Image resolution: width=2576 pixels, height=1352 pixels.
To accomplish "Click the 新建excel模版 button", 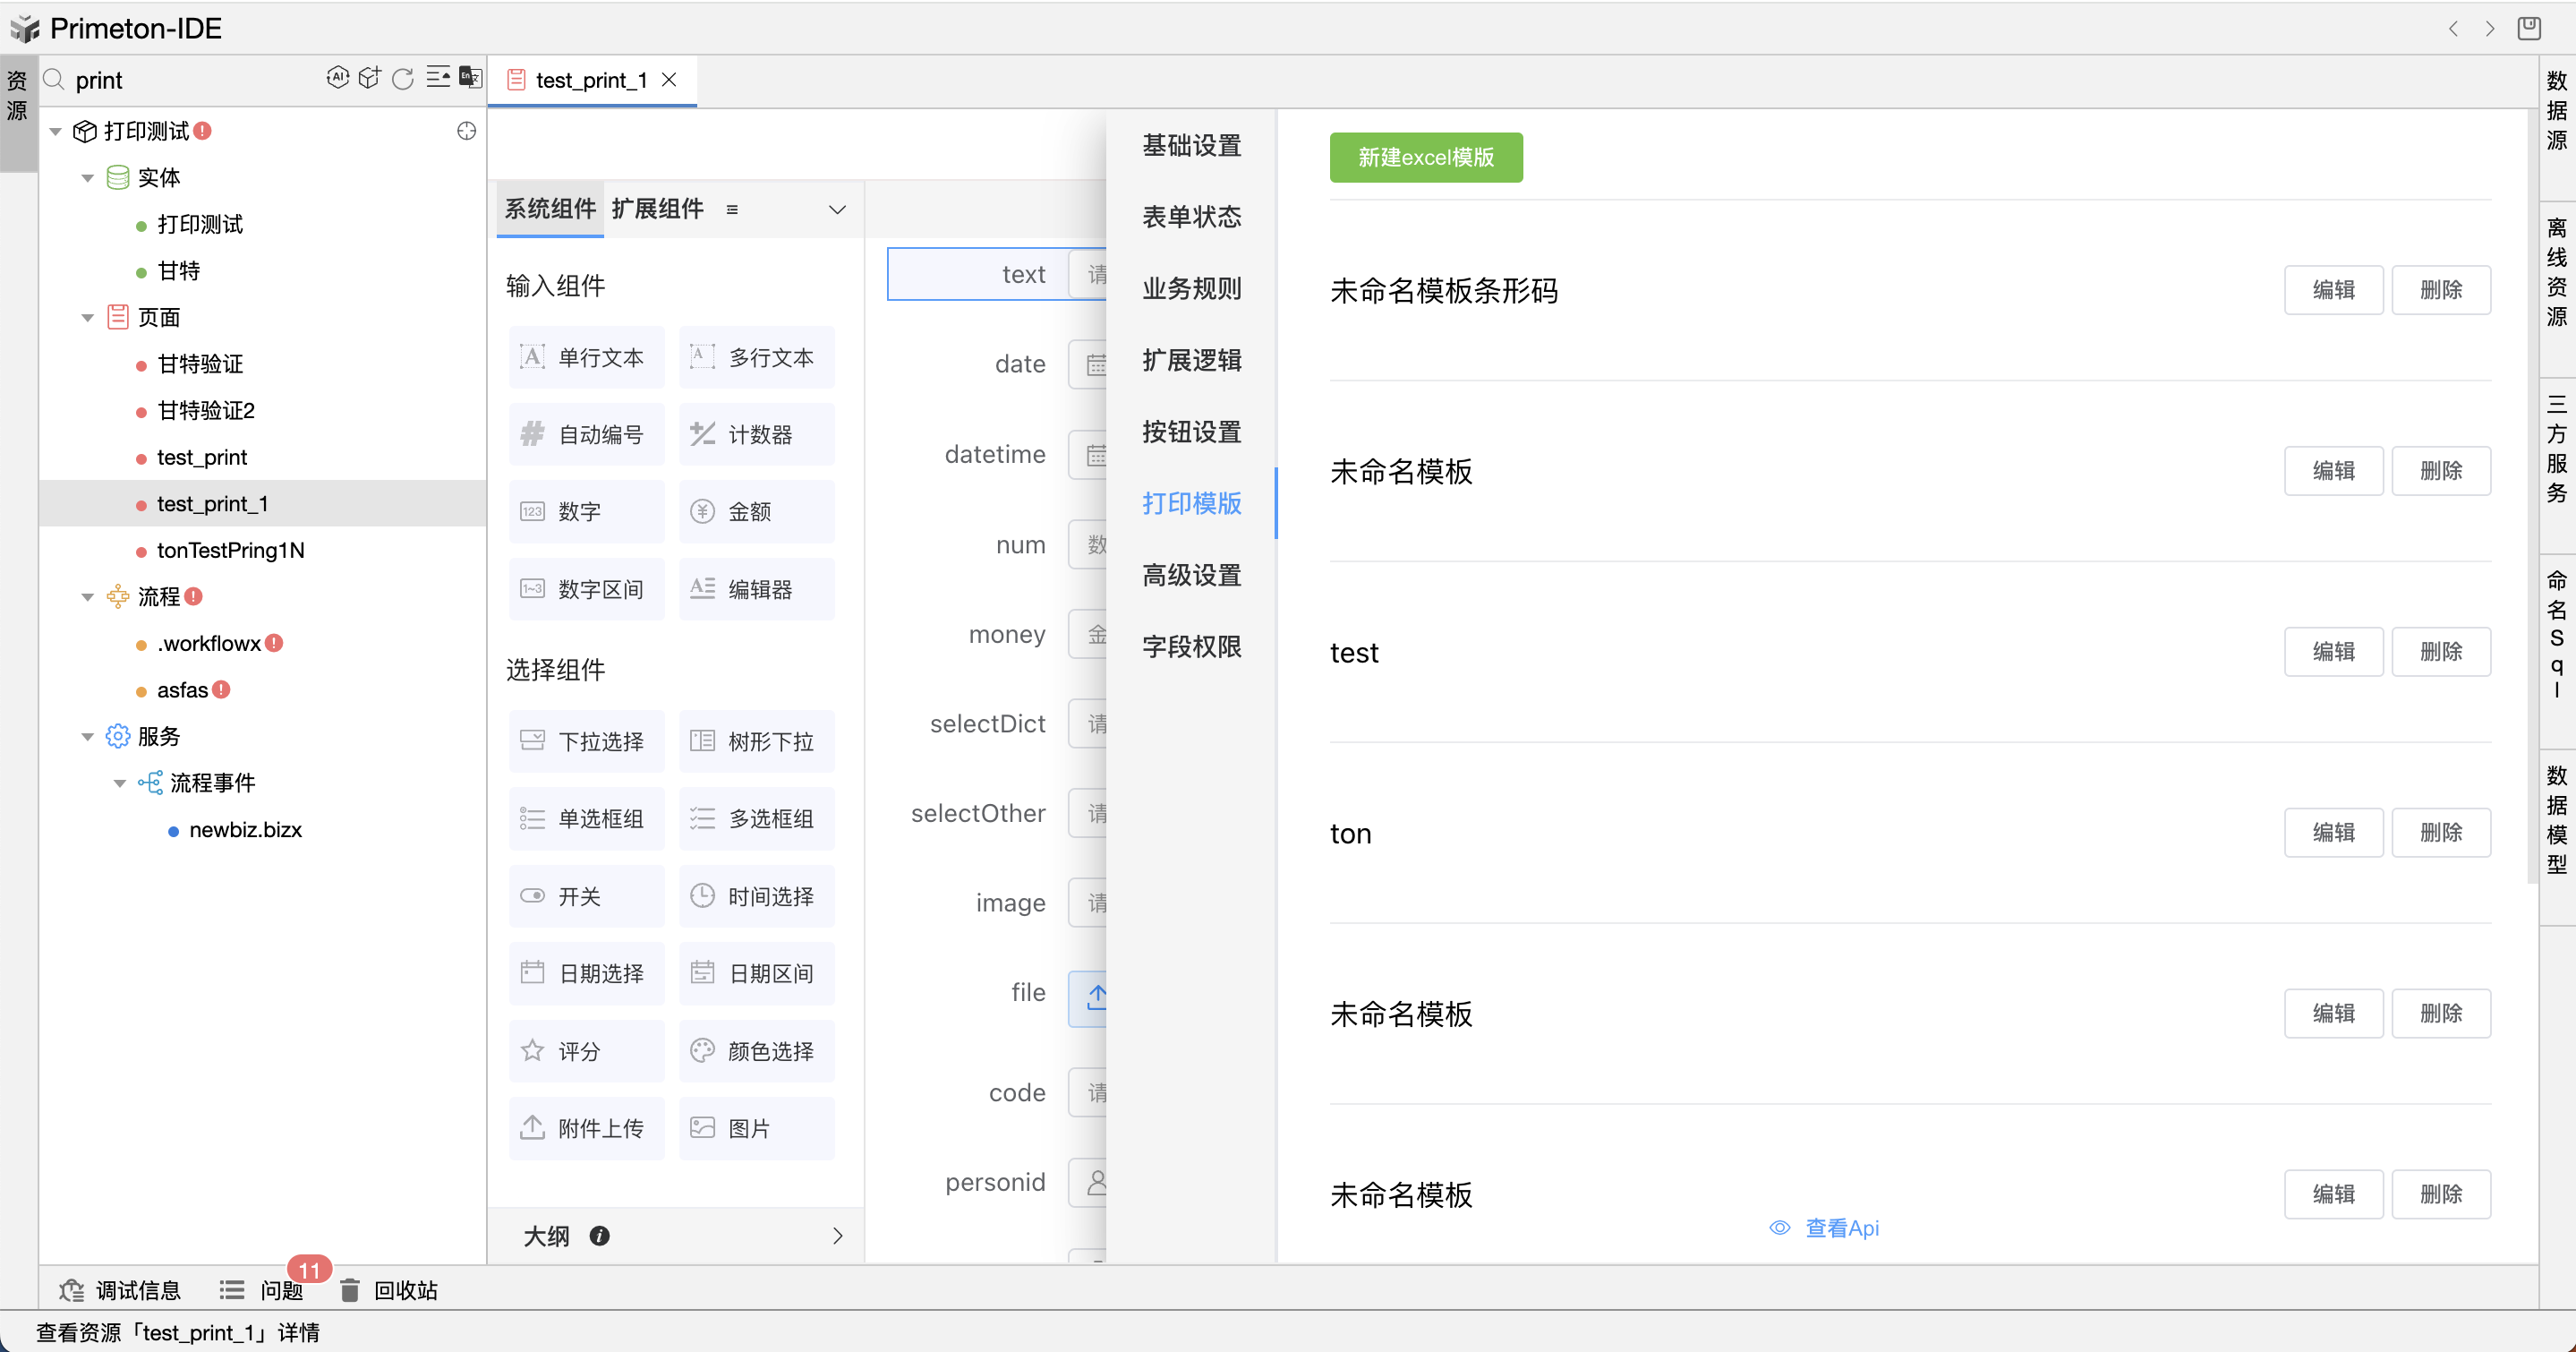I will point(1425,157).
